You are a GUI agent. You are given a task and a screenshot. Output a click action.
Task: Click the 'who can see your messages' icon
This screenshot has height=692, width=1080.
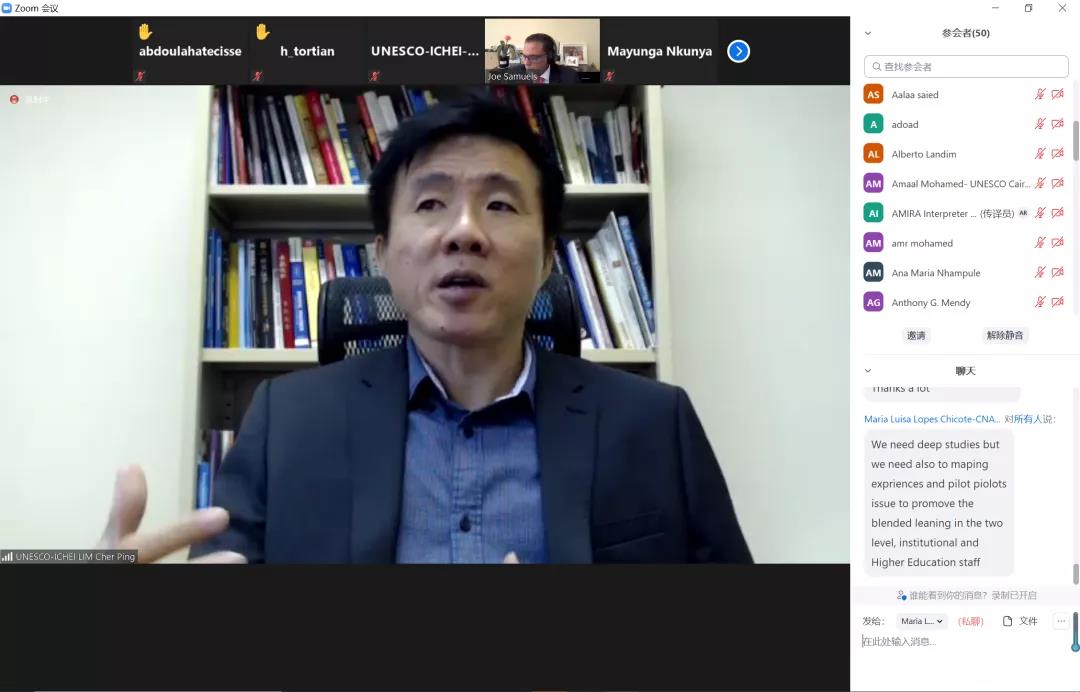(902, 595)
